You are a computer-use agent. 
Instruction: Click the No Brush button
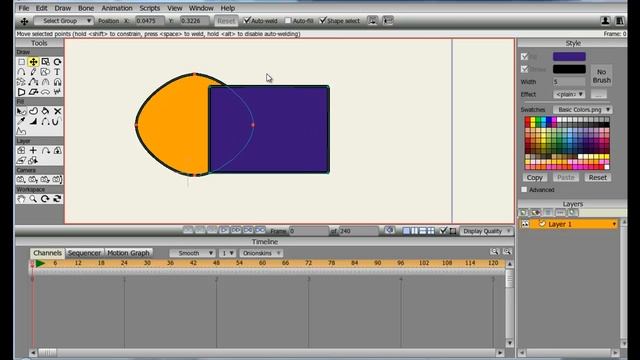coord(601,76)
